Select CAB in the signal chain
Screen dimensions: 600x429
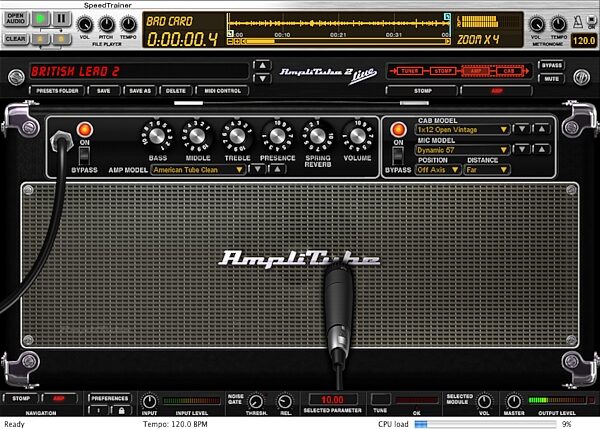[509, 71]
